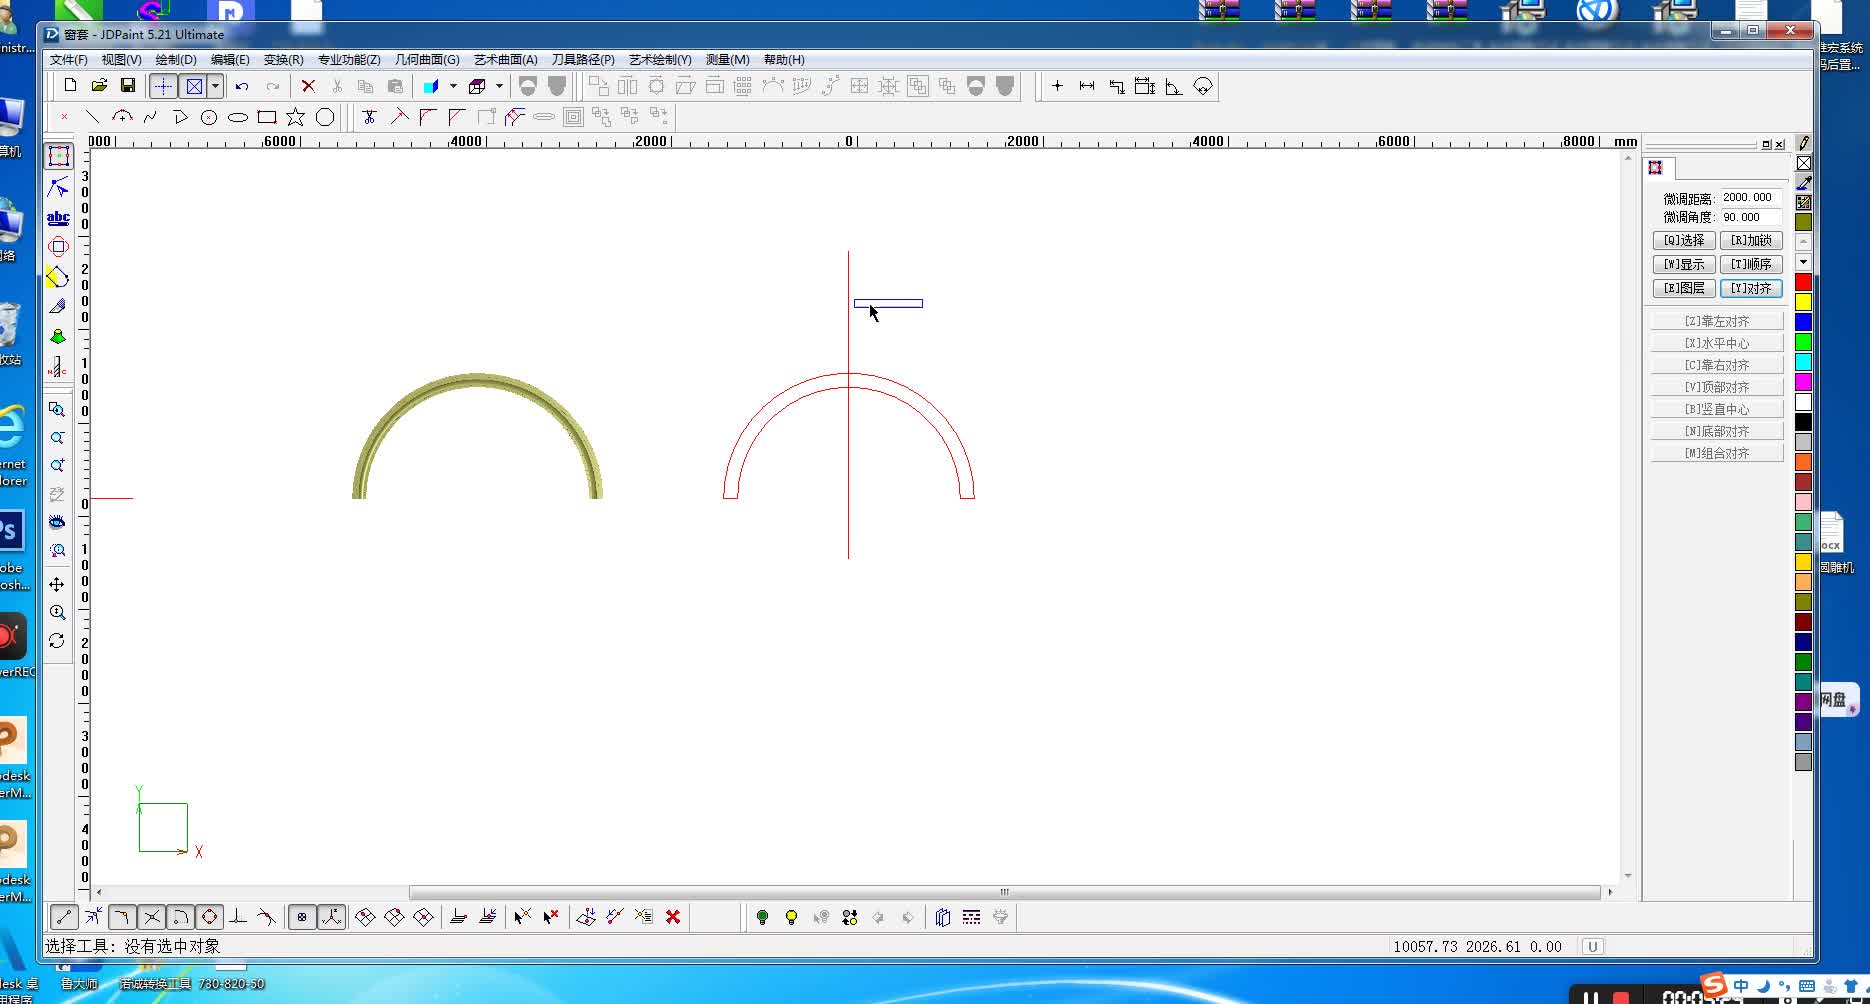Click the 微调距离 input field showing 2000.000
The height and width of the screenshot is (1004, 1870).
(1750, 198)
